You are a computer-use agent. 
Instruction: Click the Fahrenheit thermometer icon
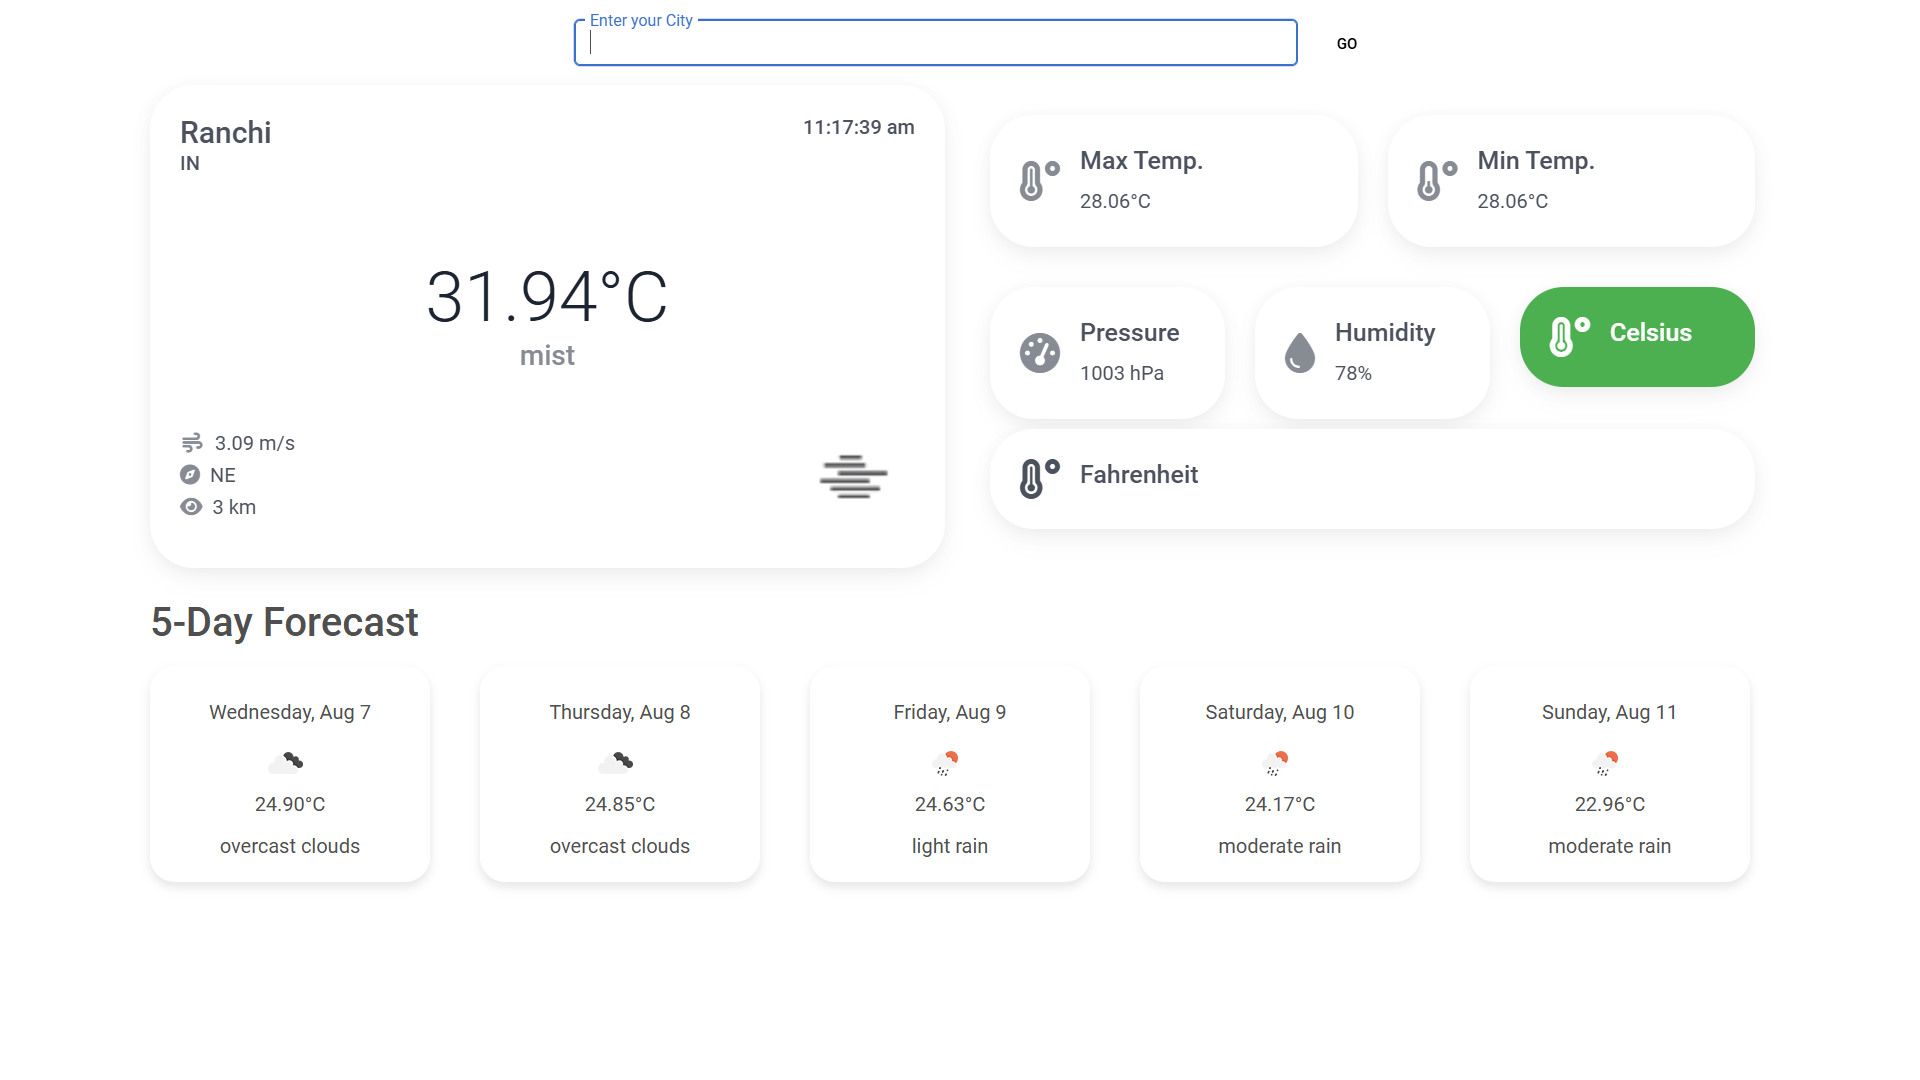point(1038,478)
